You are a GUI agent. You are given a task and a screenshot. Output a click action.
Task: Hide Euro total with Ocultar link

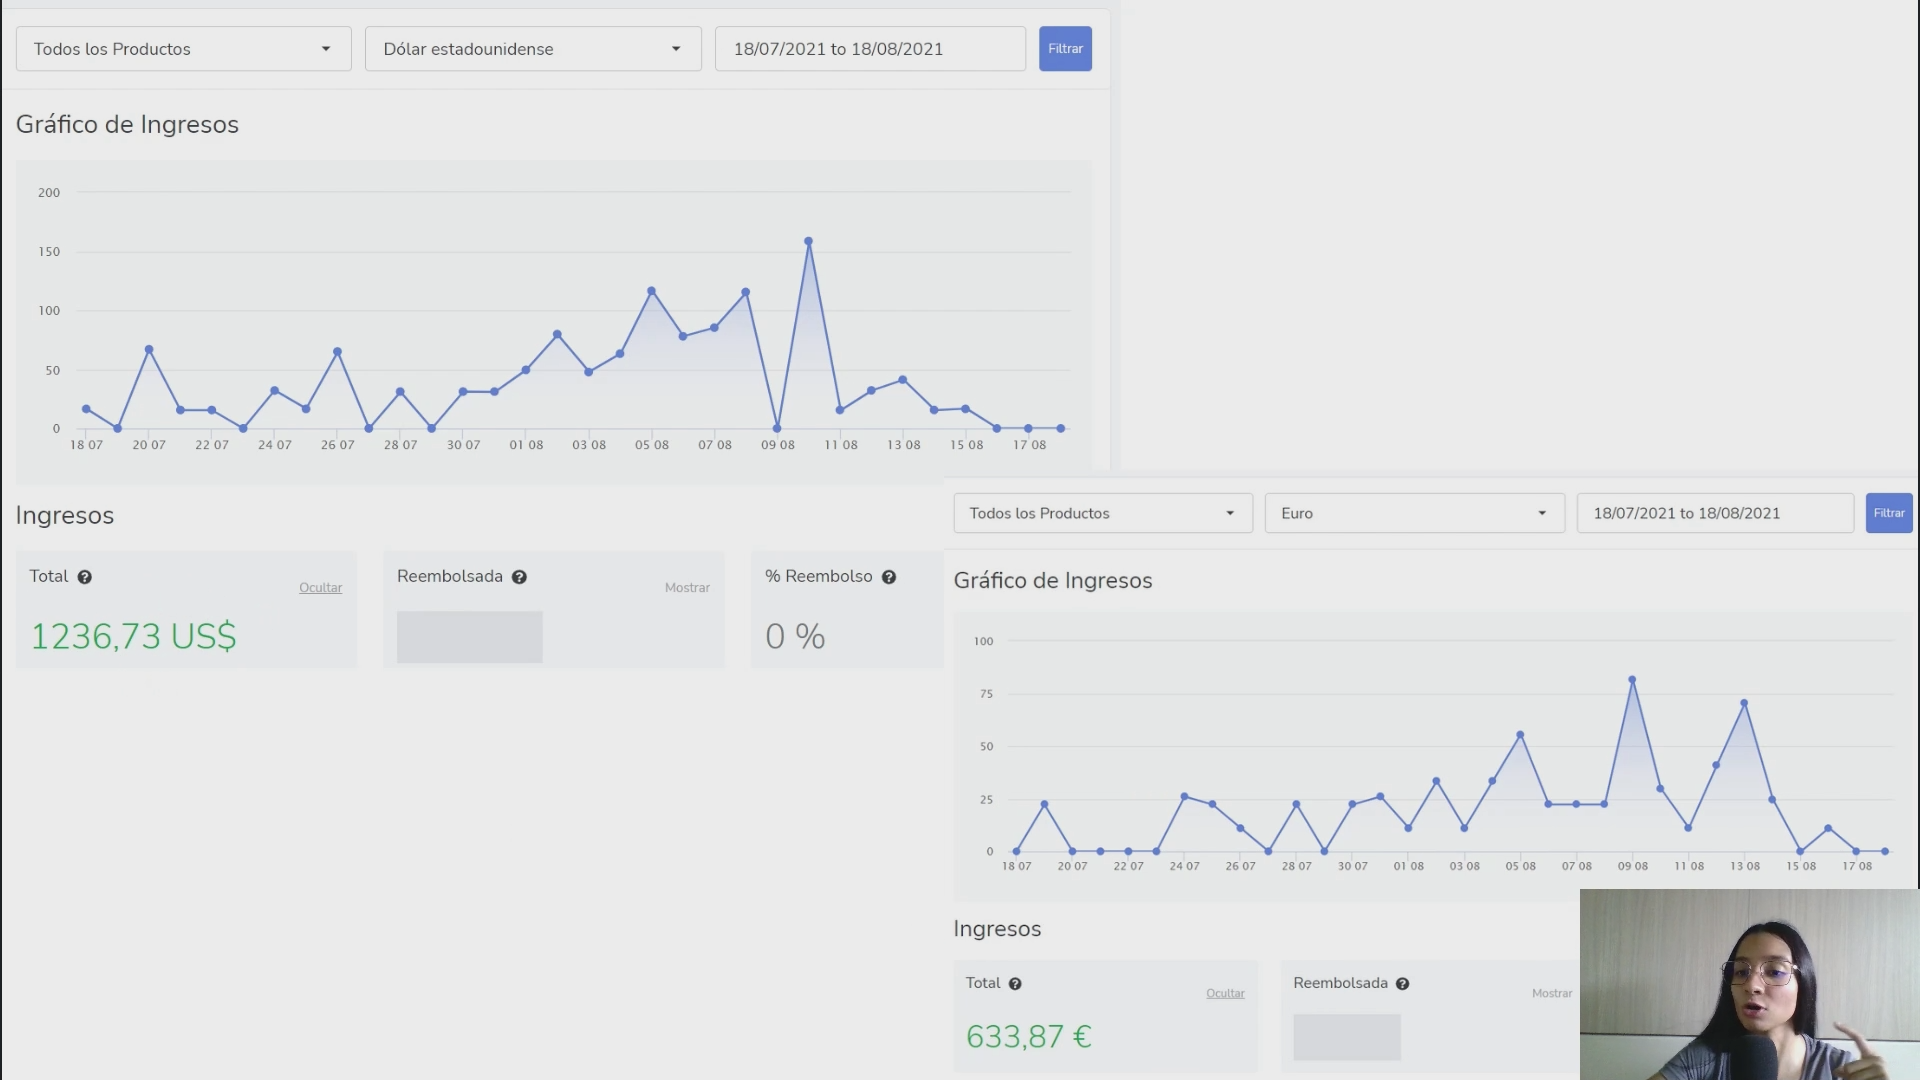point(1225,994)
